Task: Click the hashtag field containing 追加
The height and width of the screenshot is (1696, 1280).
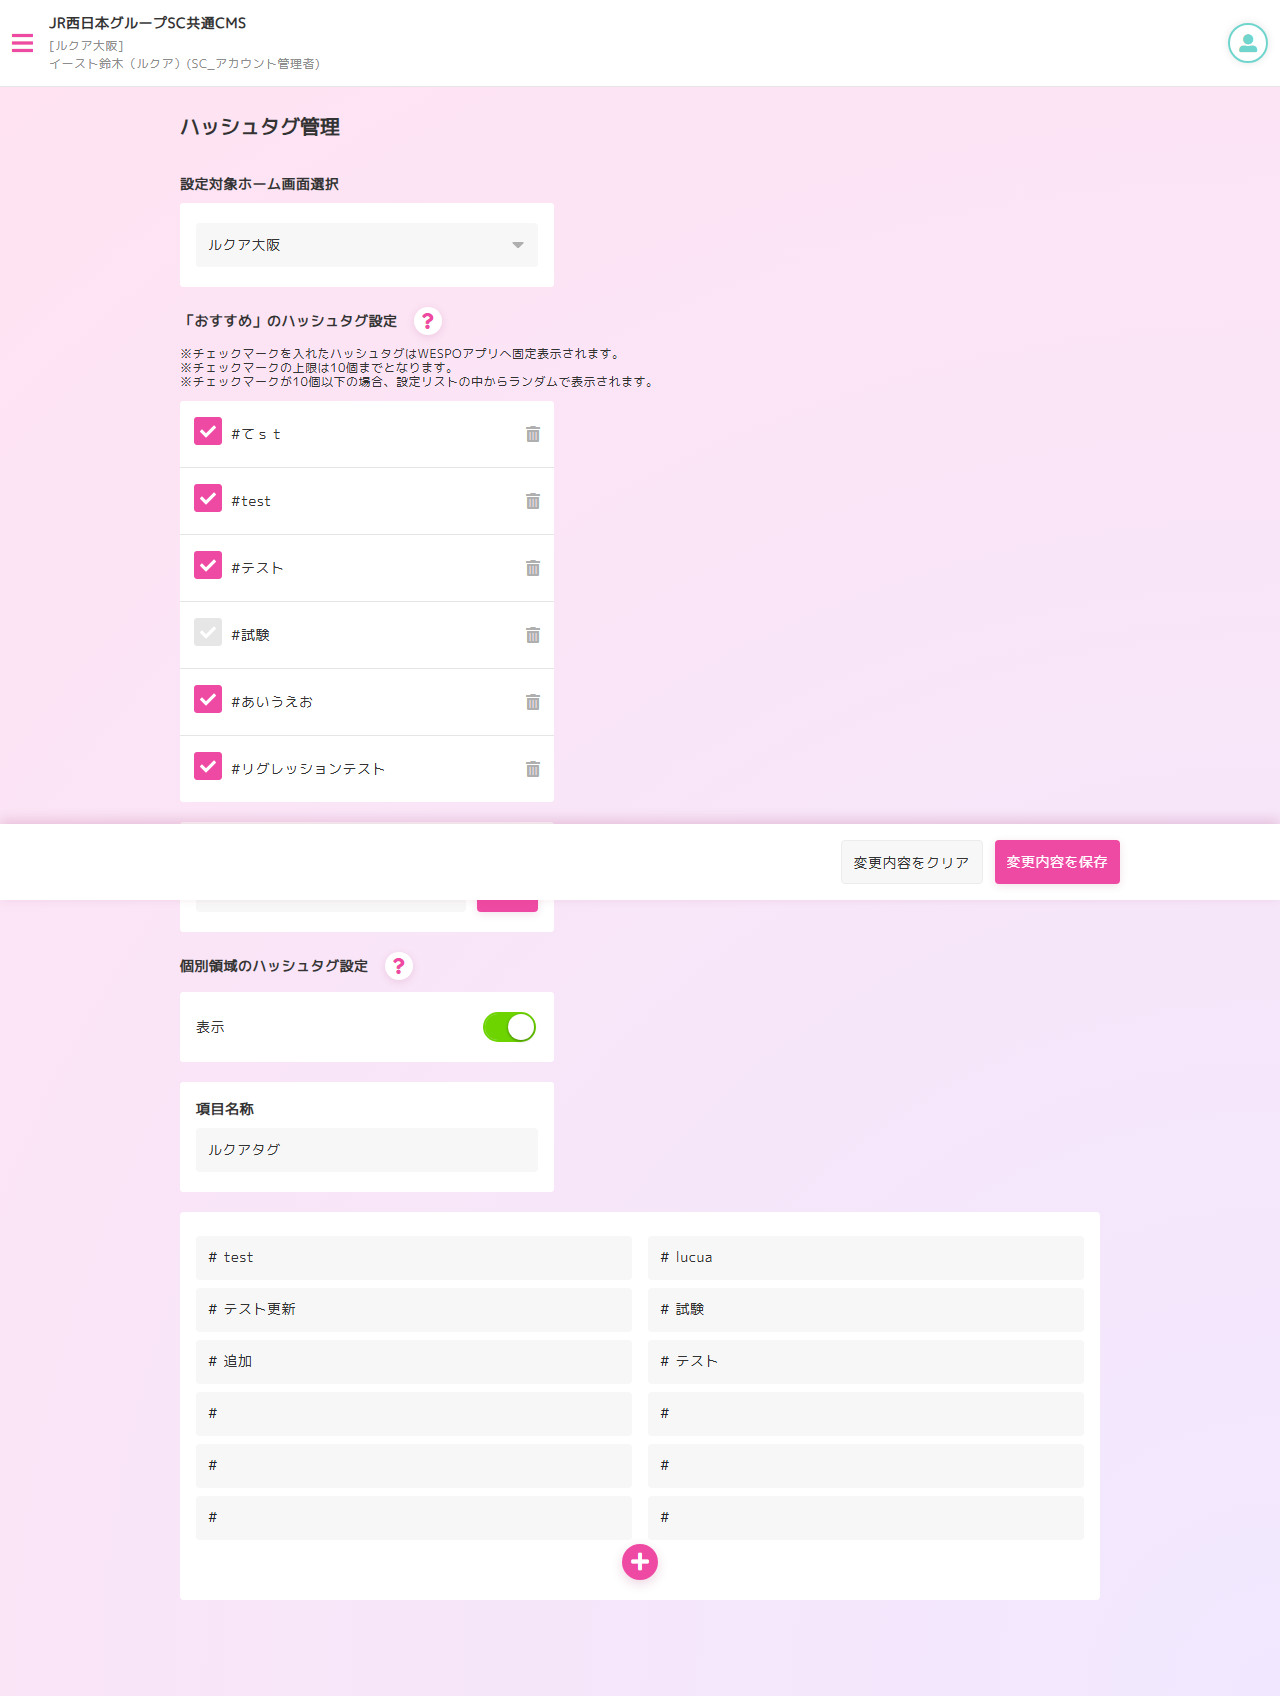Action: [414, 1362]
